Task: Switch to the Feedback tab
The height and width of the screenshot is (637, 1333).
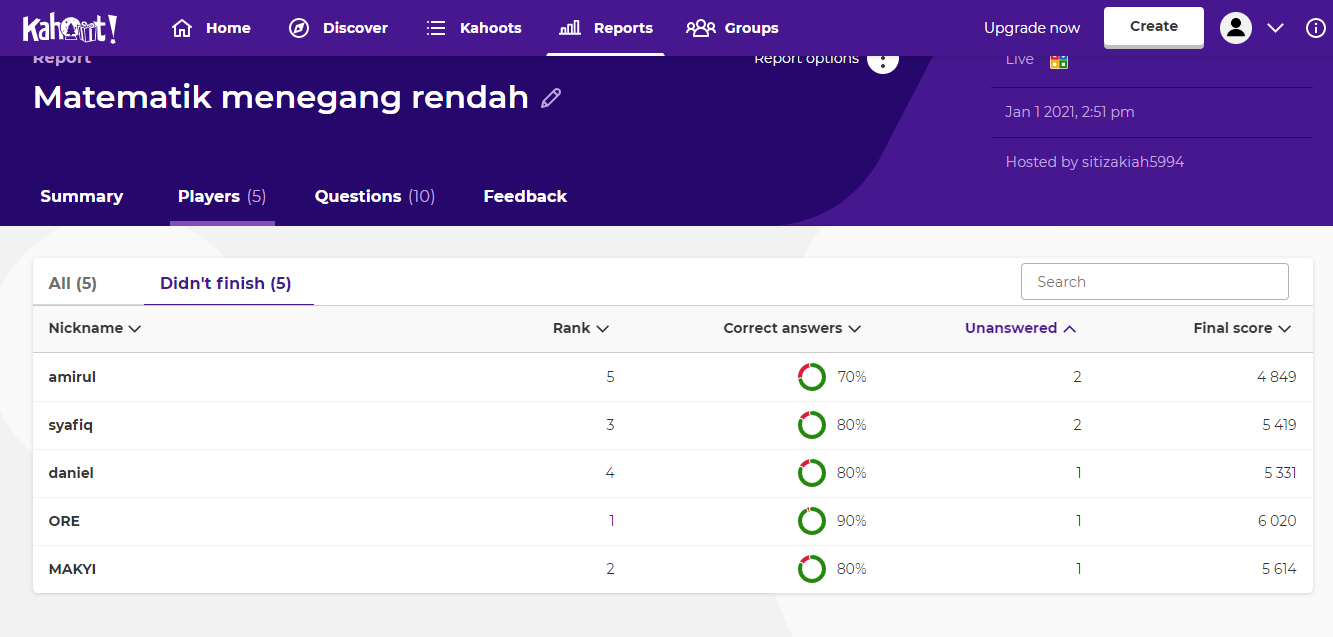Action: pyautogui.click(x=525, y=196)
